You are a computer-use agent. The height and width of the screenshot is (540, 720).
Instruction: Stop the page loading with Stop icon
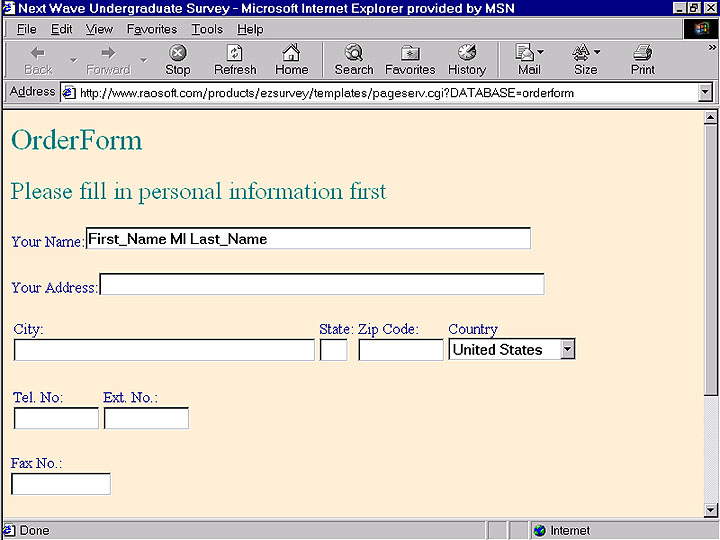click(x=178, y=61)
